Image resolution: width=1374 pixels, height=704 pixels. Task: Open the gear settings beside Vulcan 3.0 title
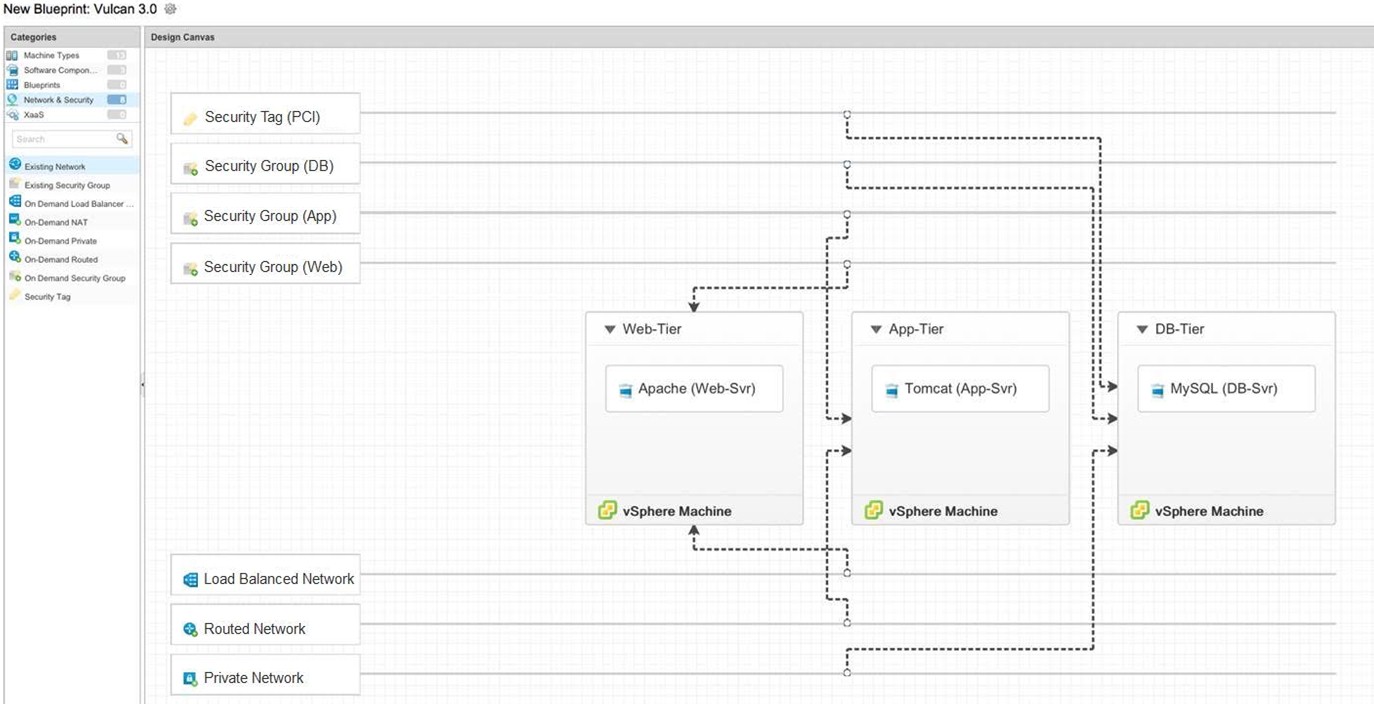point(170,10)
